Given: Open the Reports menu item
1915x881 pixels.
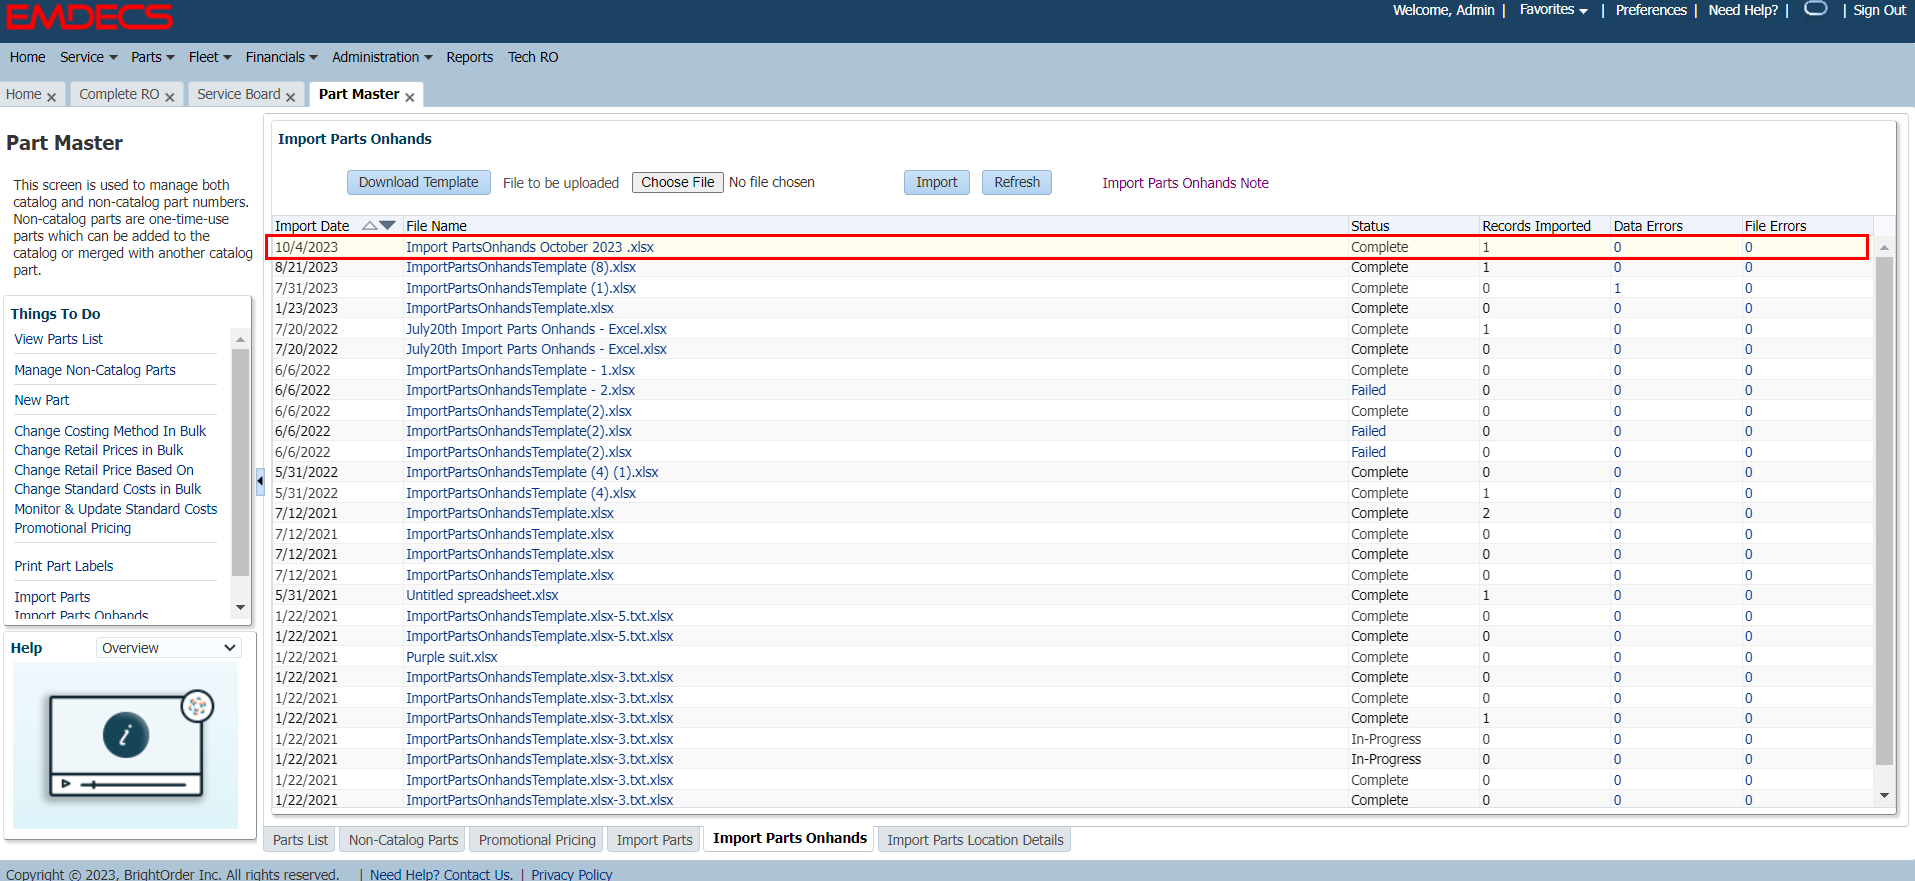Looking at the screenshot, I should click(470, 57).
